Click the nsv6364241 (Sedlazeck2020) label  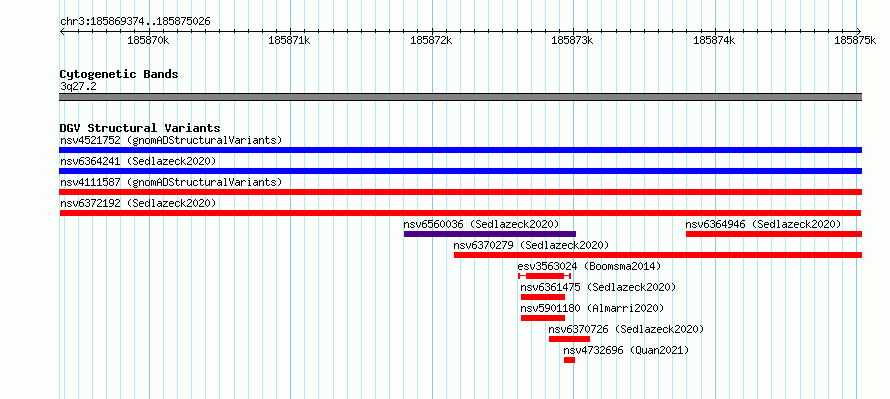pyautogui.click(x=138, y=161)
